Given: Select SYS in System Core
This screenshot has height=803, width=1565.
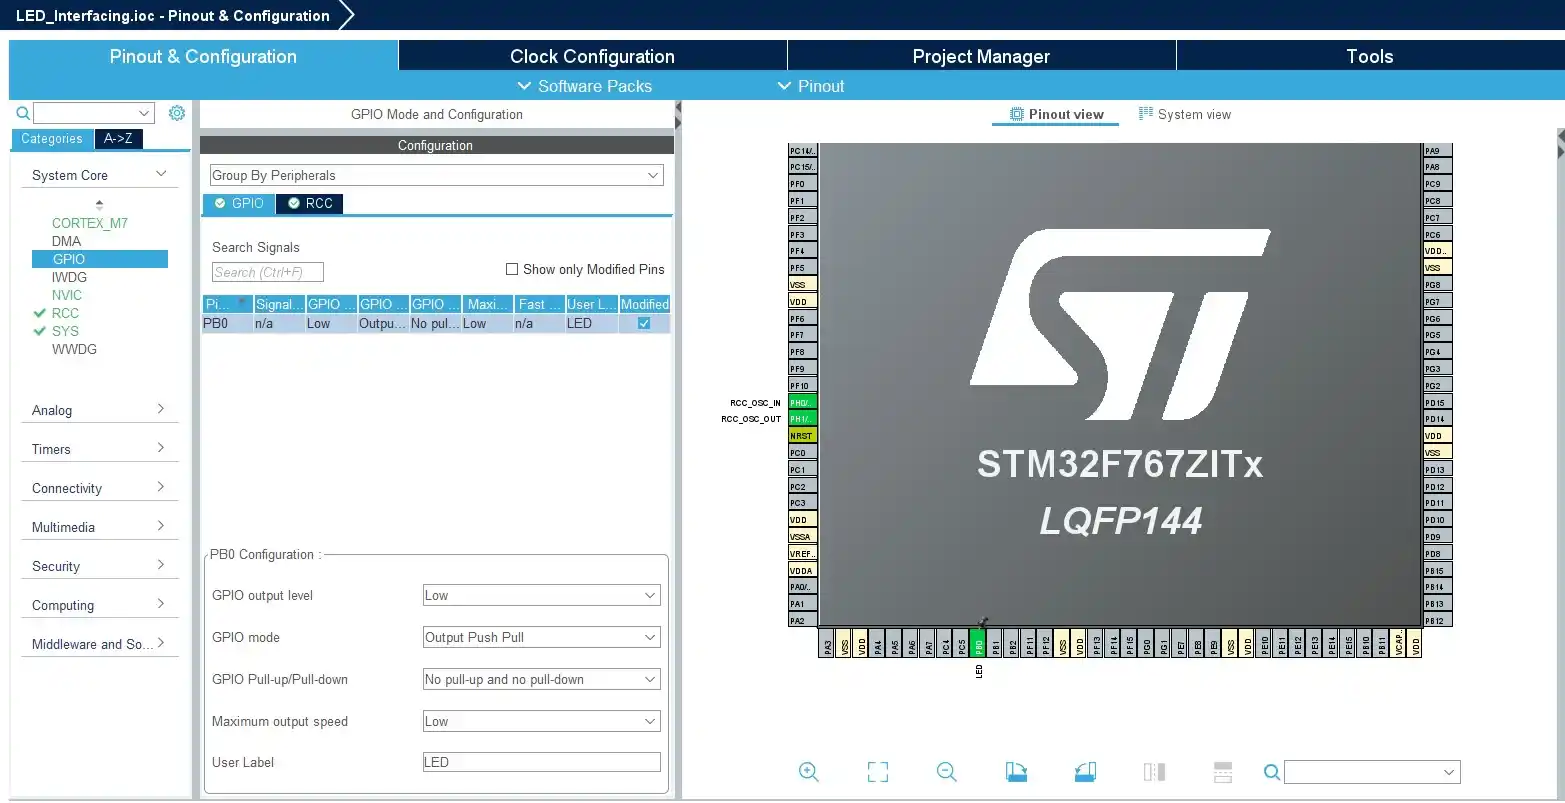Looking at the screenshot, I should click(x=65, y=331).
